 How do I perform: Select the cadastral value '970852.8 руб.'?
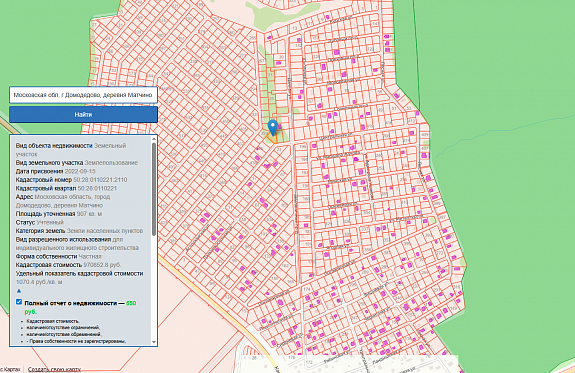[x=102, y=265]
